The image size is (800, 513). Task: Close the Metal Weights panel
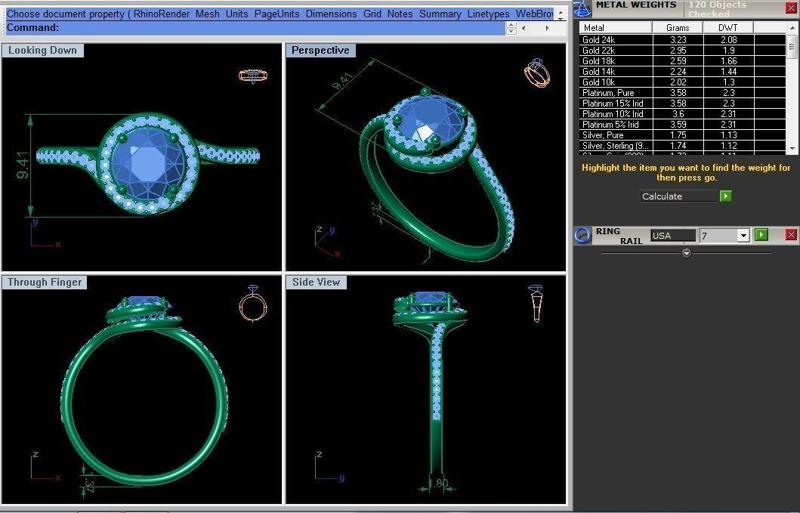point(792,8)
